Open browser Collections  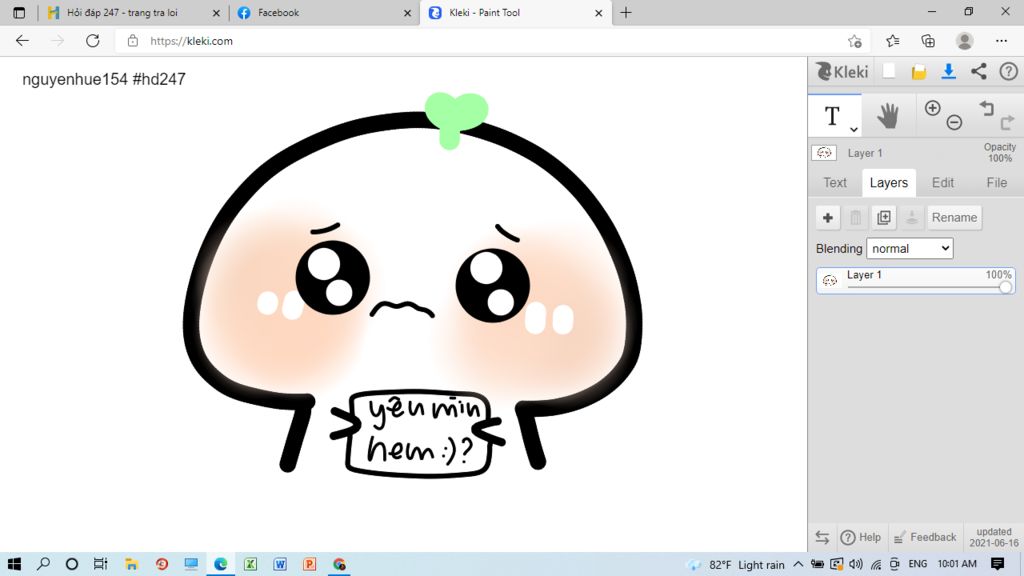coord(928,41)
